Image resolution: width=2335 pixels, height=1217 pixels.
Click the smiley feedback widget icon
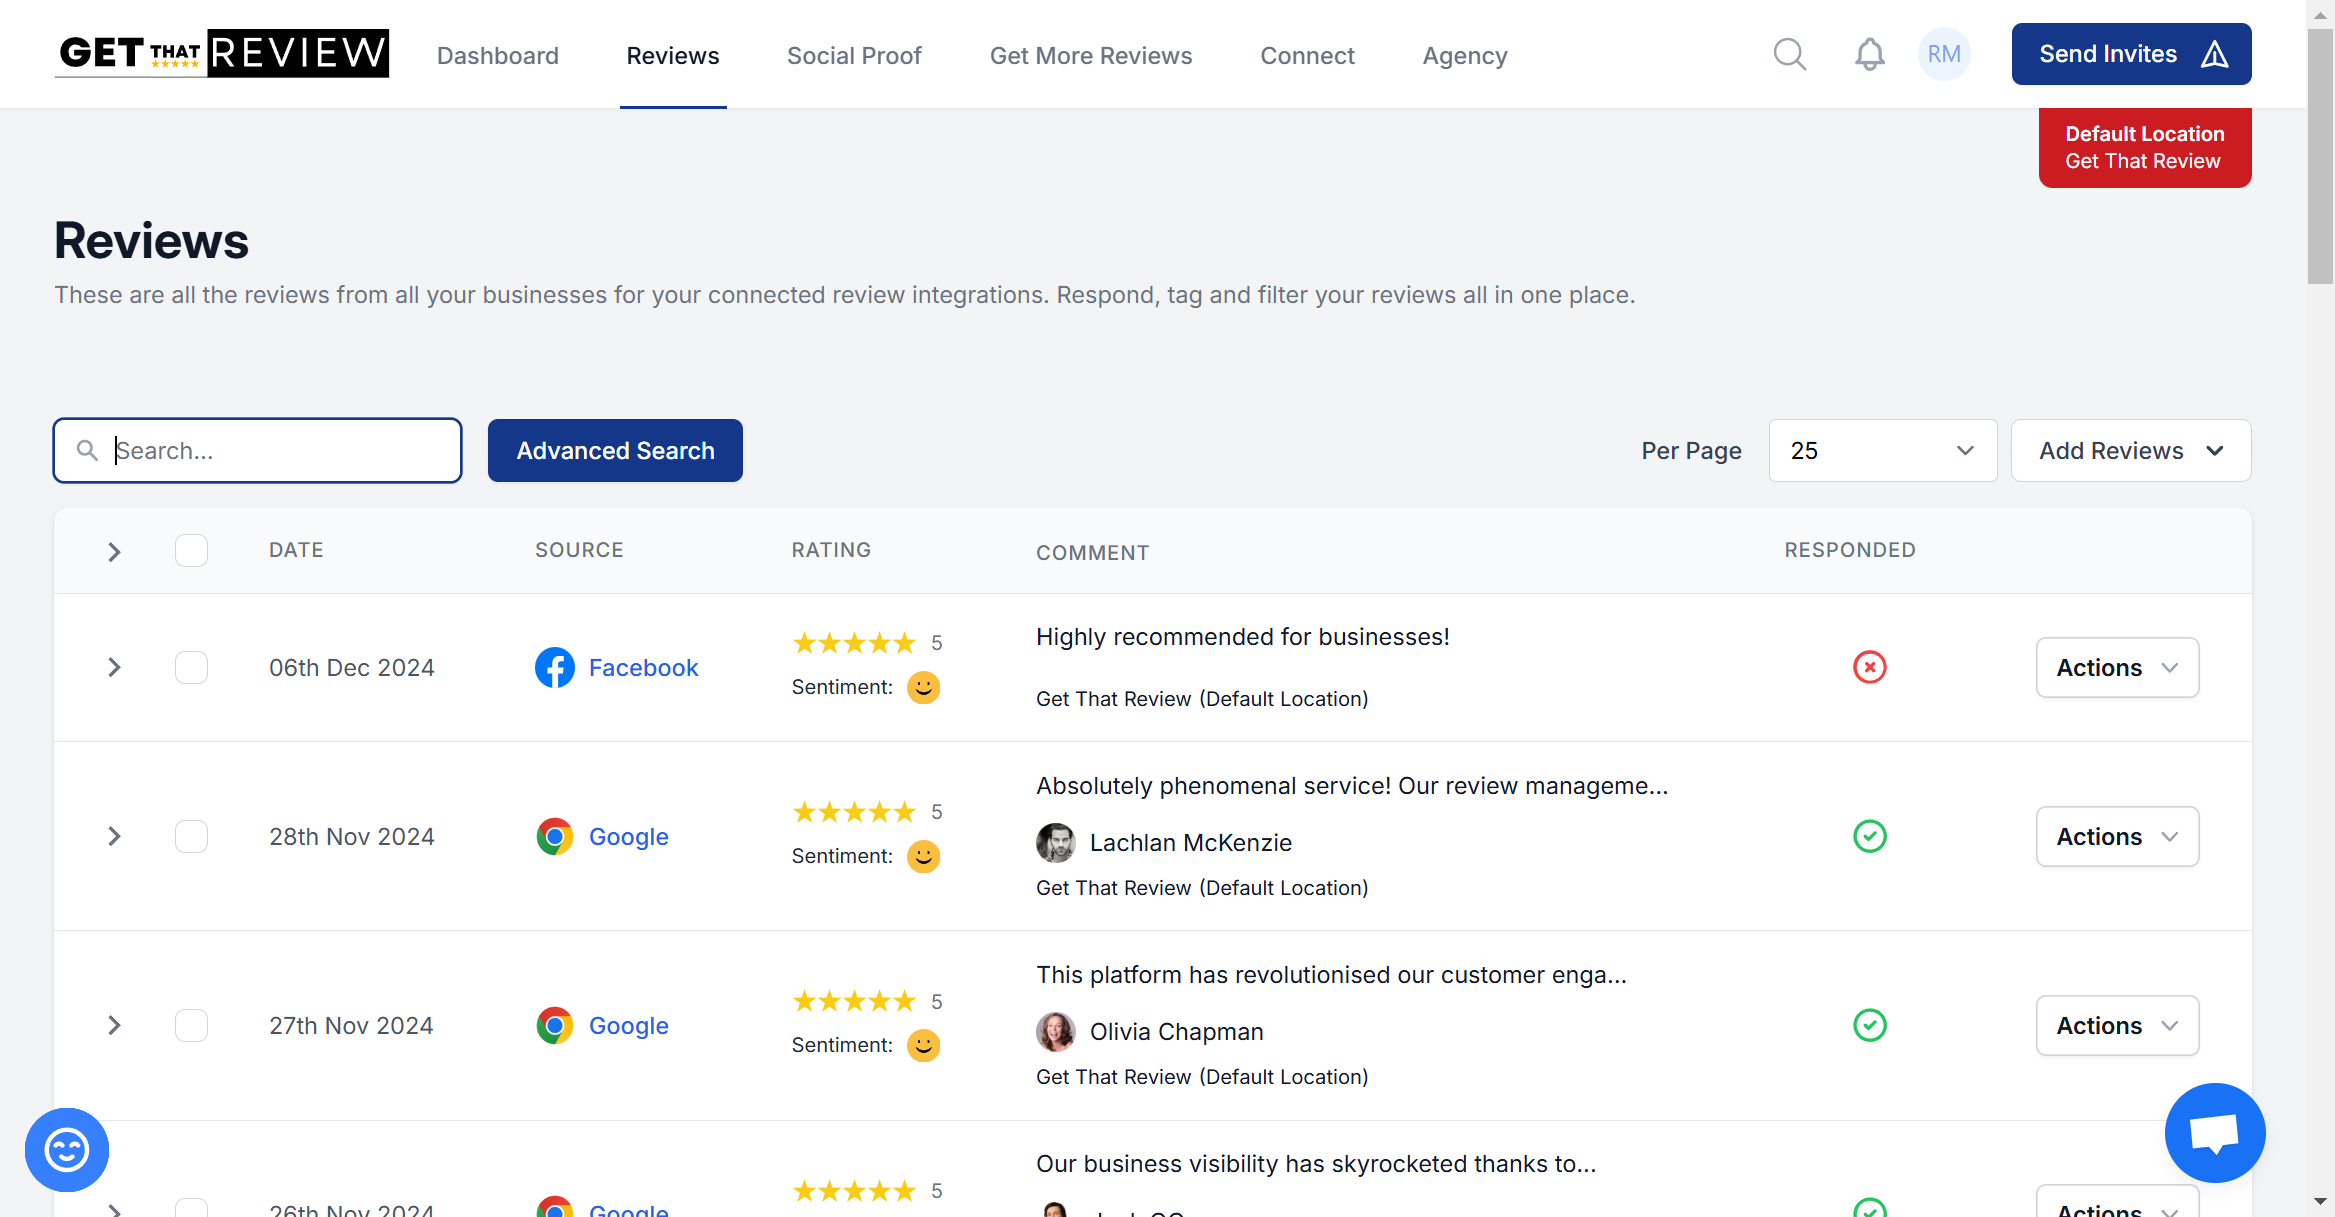tap(67, 1149)
